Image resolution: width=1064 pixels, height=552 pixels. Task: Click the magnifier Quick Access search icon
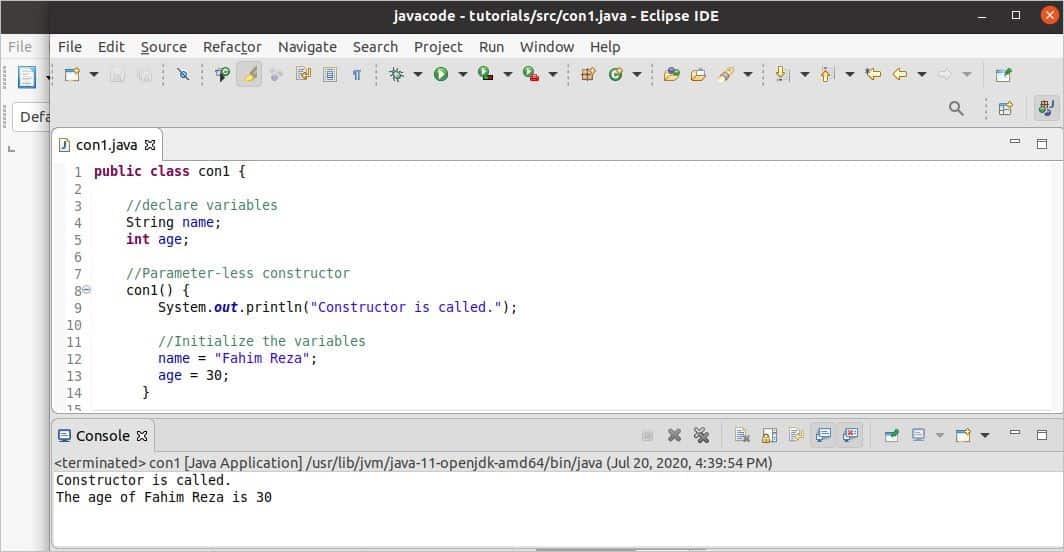tap(956, 109)
